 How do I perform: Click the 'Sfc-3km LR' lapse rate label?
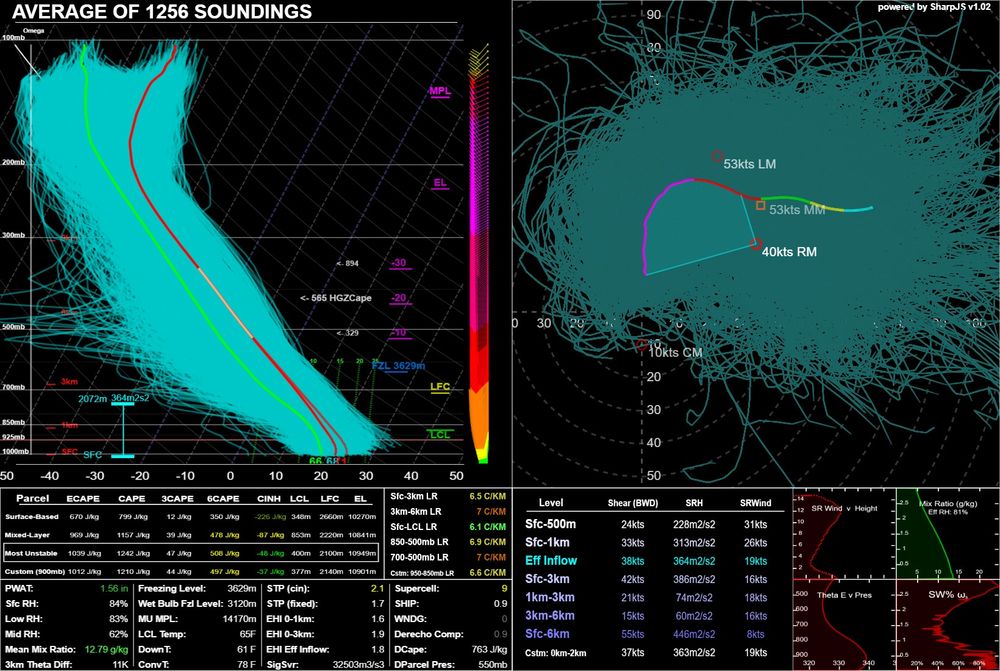pyautogui.click(x=416, y=496)
